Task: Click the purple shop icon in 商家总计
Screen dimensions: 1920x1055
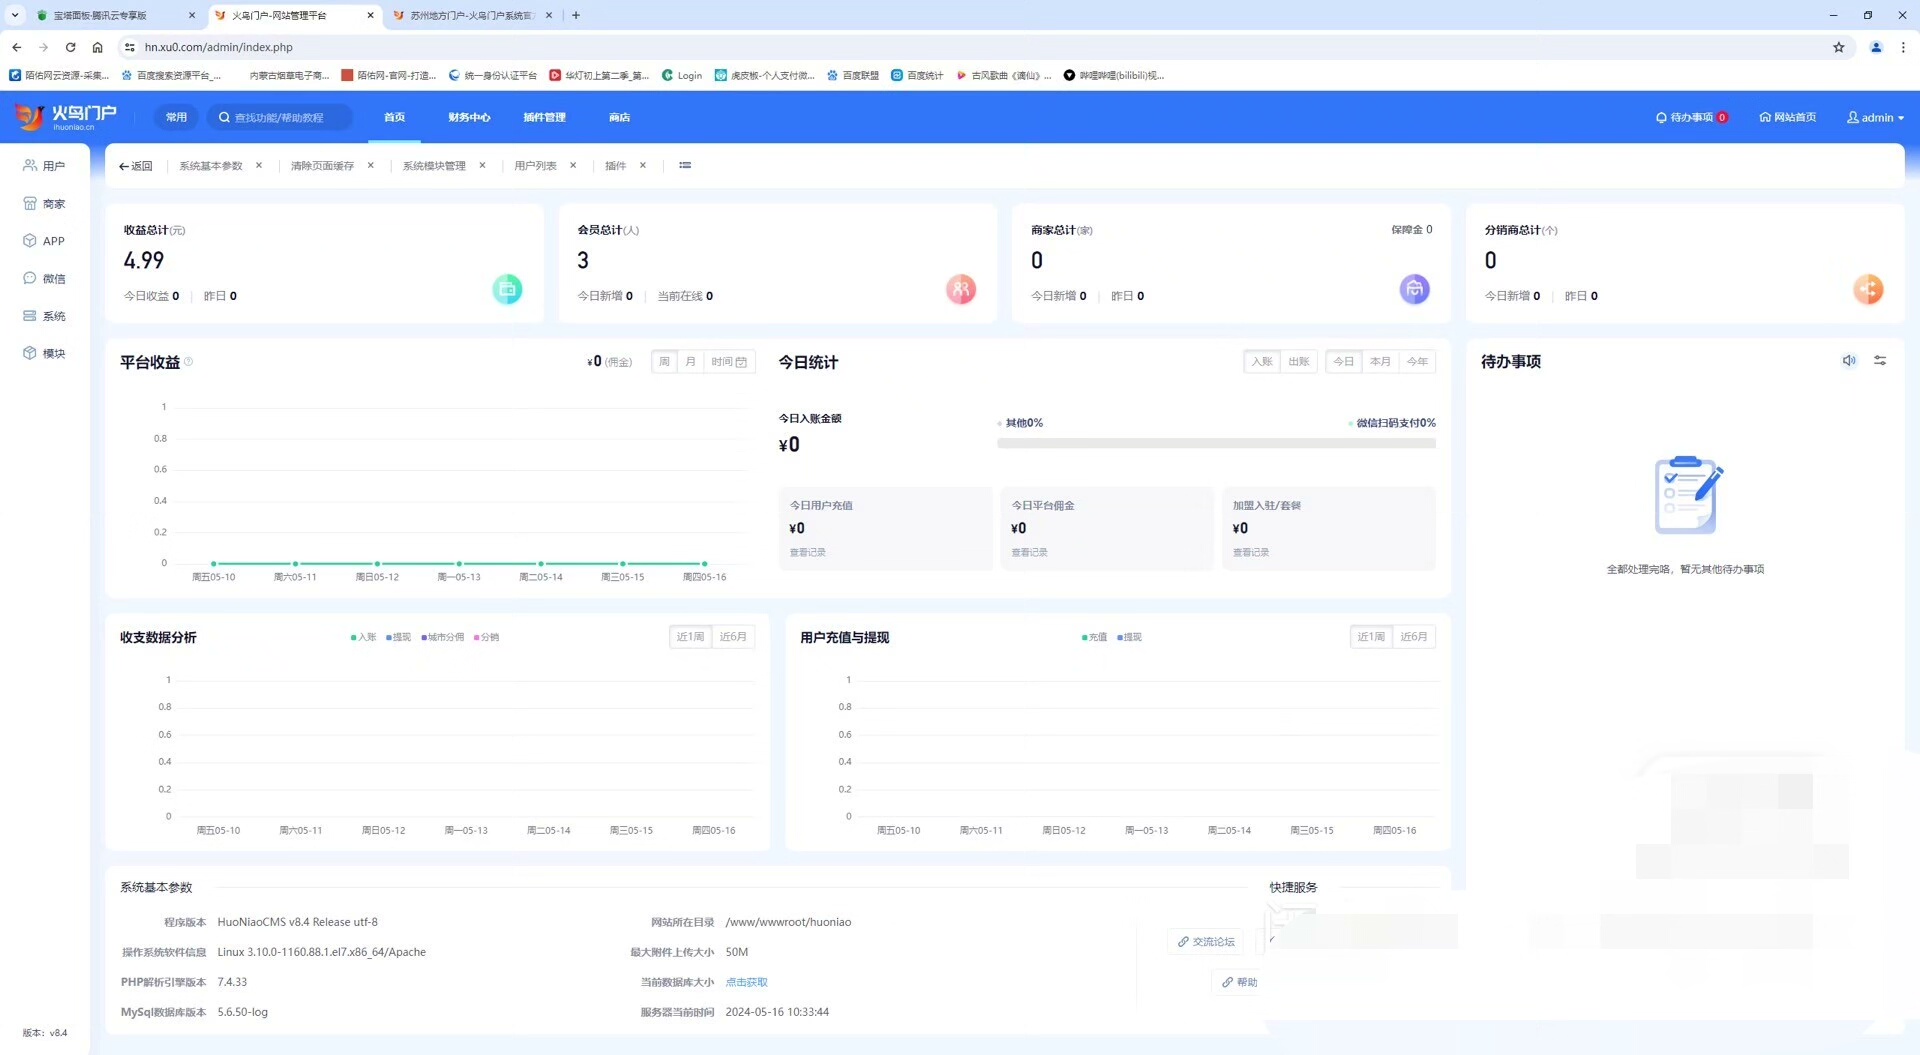Action: click(1414, 290)
